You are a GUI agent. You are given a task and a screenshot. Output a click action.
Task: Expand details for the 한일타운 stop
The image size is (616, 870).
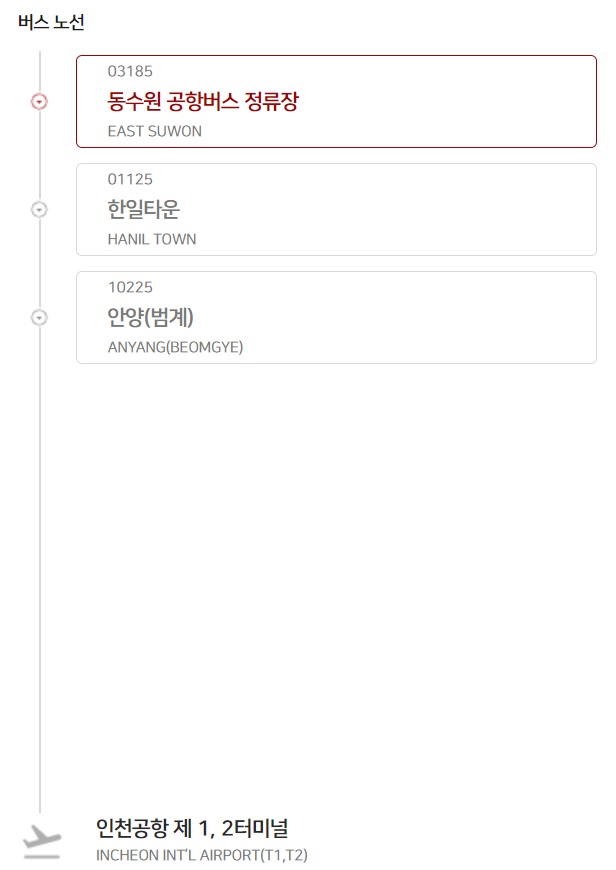click(335, 209)
